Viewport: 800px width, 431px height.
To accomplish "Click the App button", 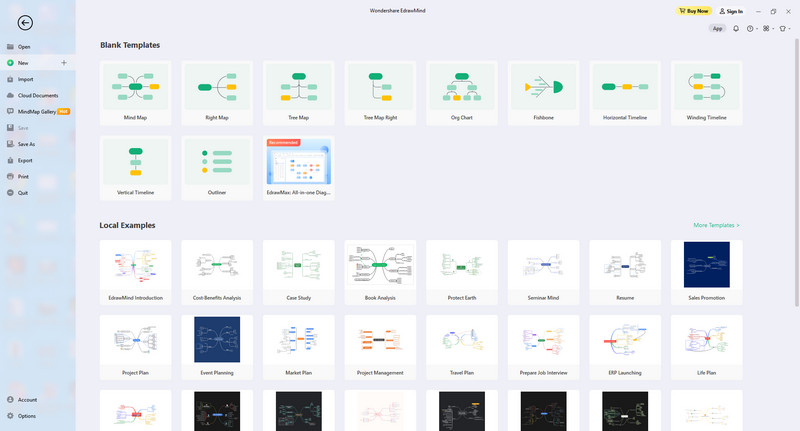I will coord(717,29).
